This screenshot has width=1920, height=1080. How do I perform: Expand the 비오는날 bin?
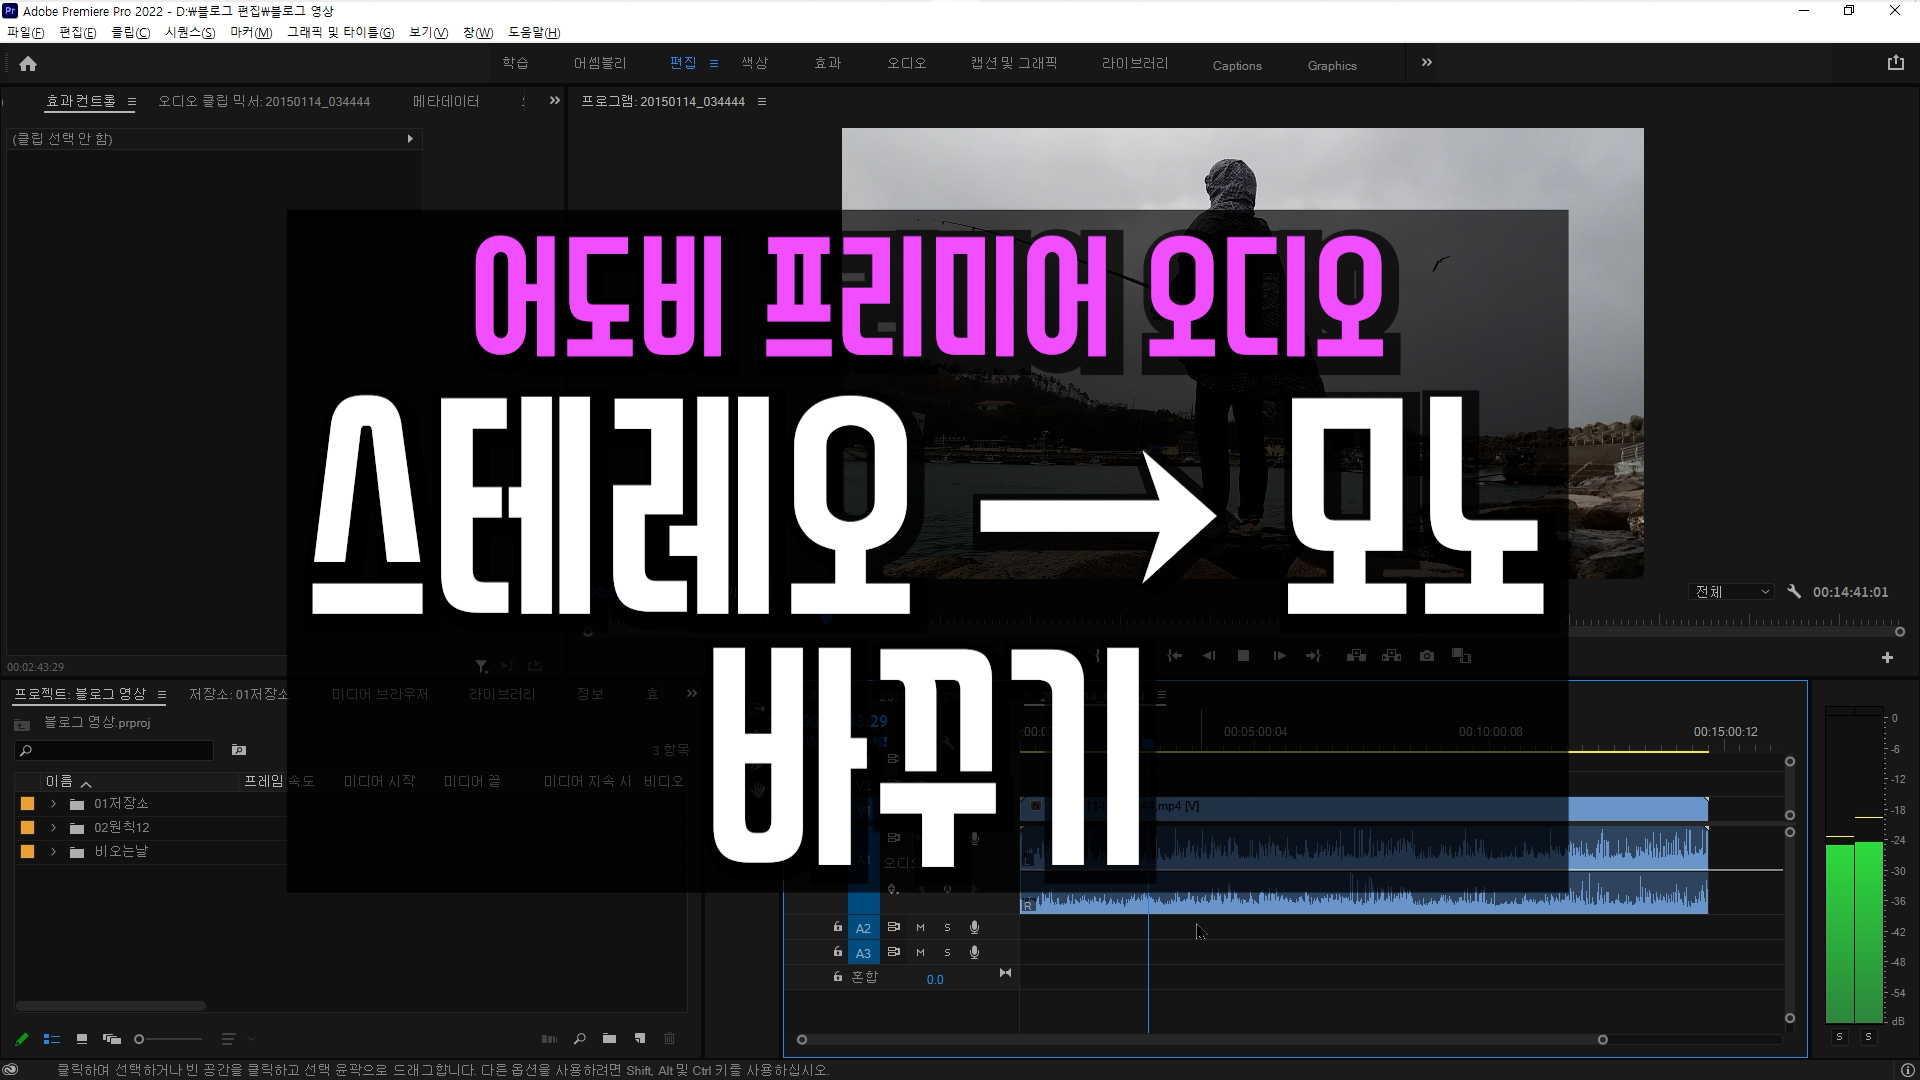pos(53,852)
